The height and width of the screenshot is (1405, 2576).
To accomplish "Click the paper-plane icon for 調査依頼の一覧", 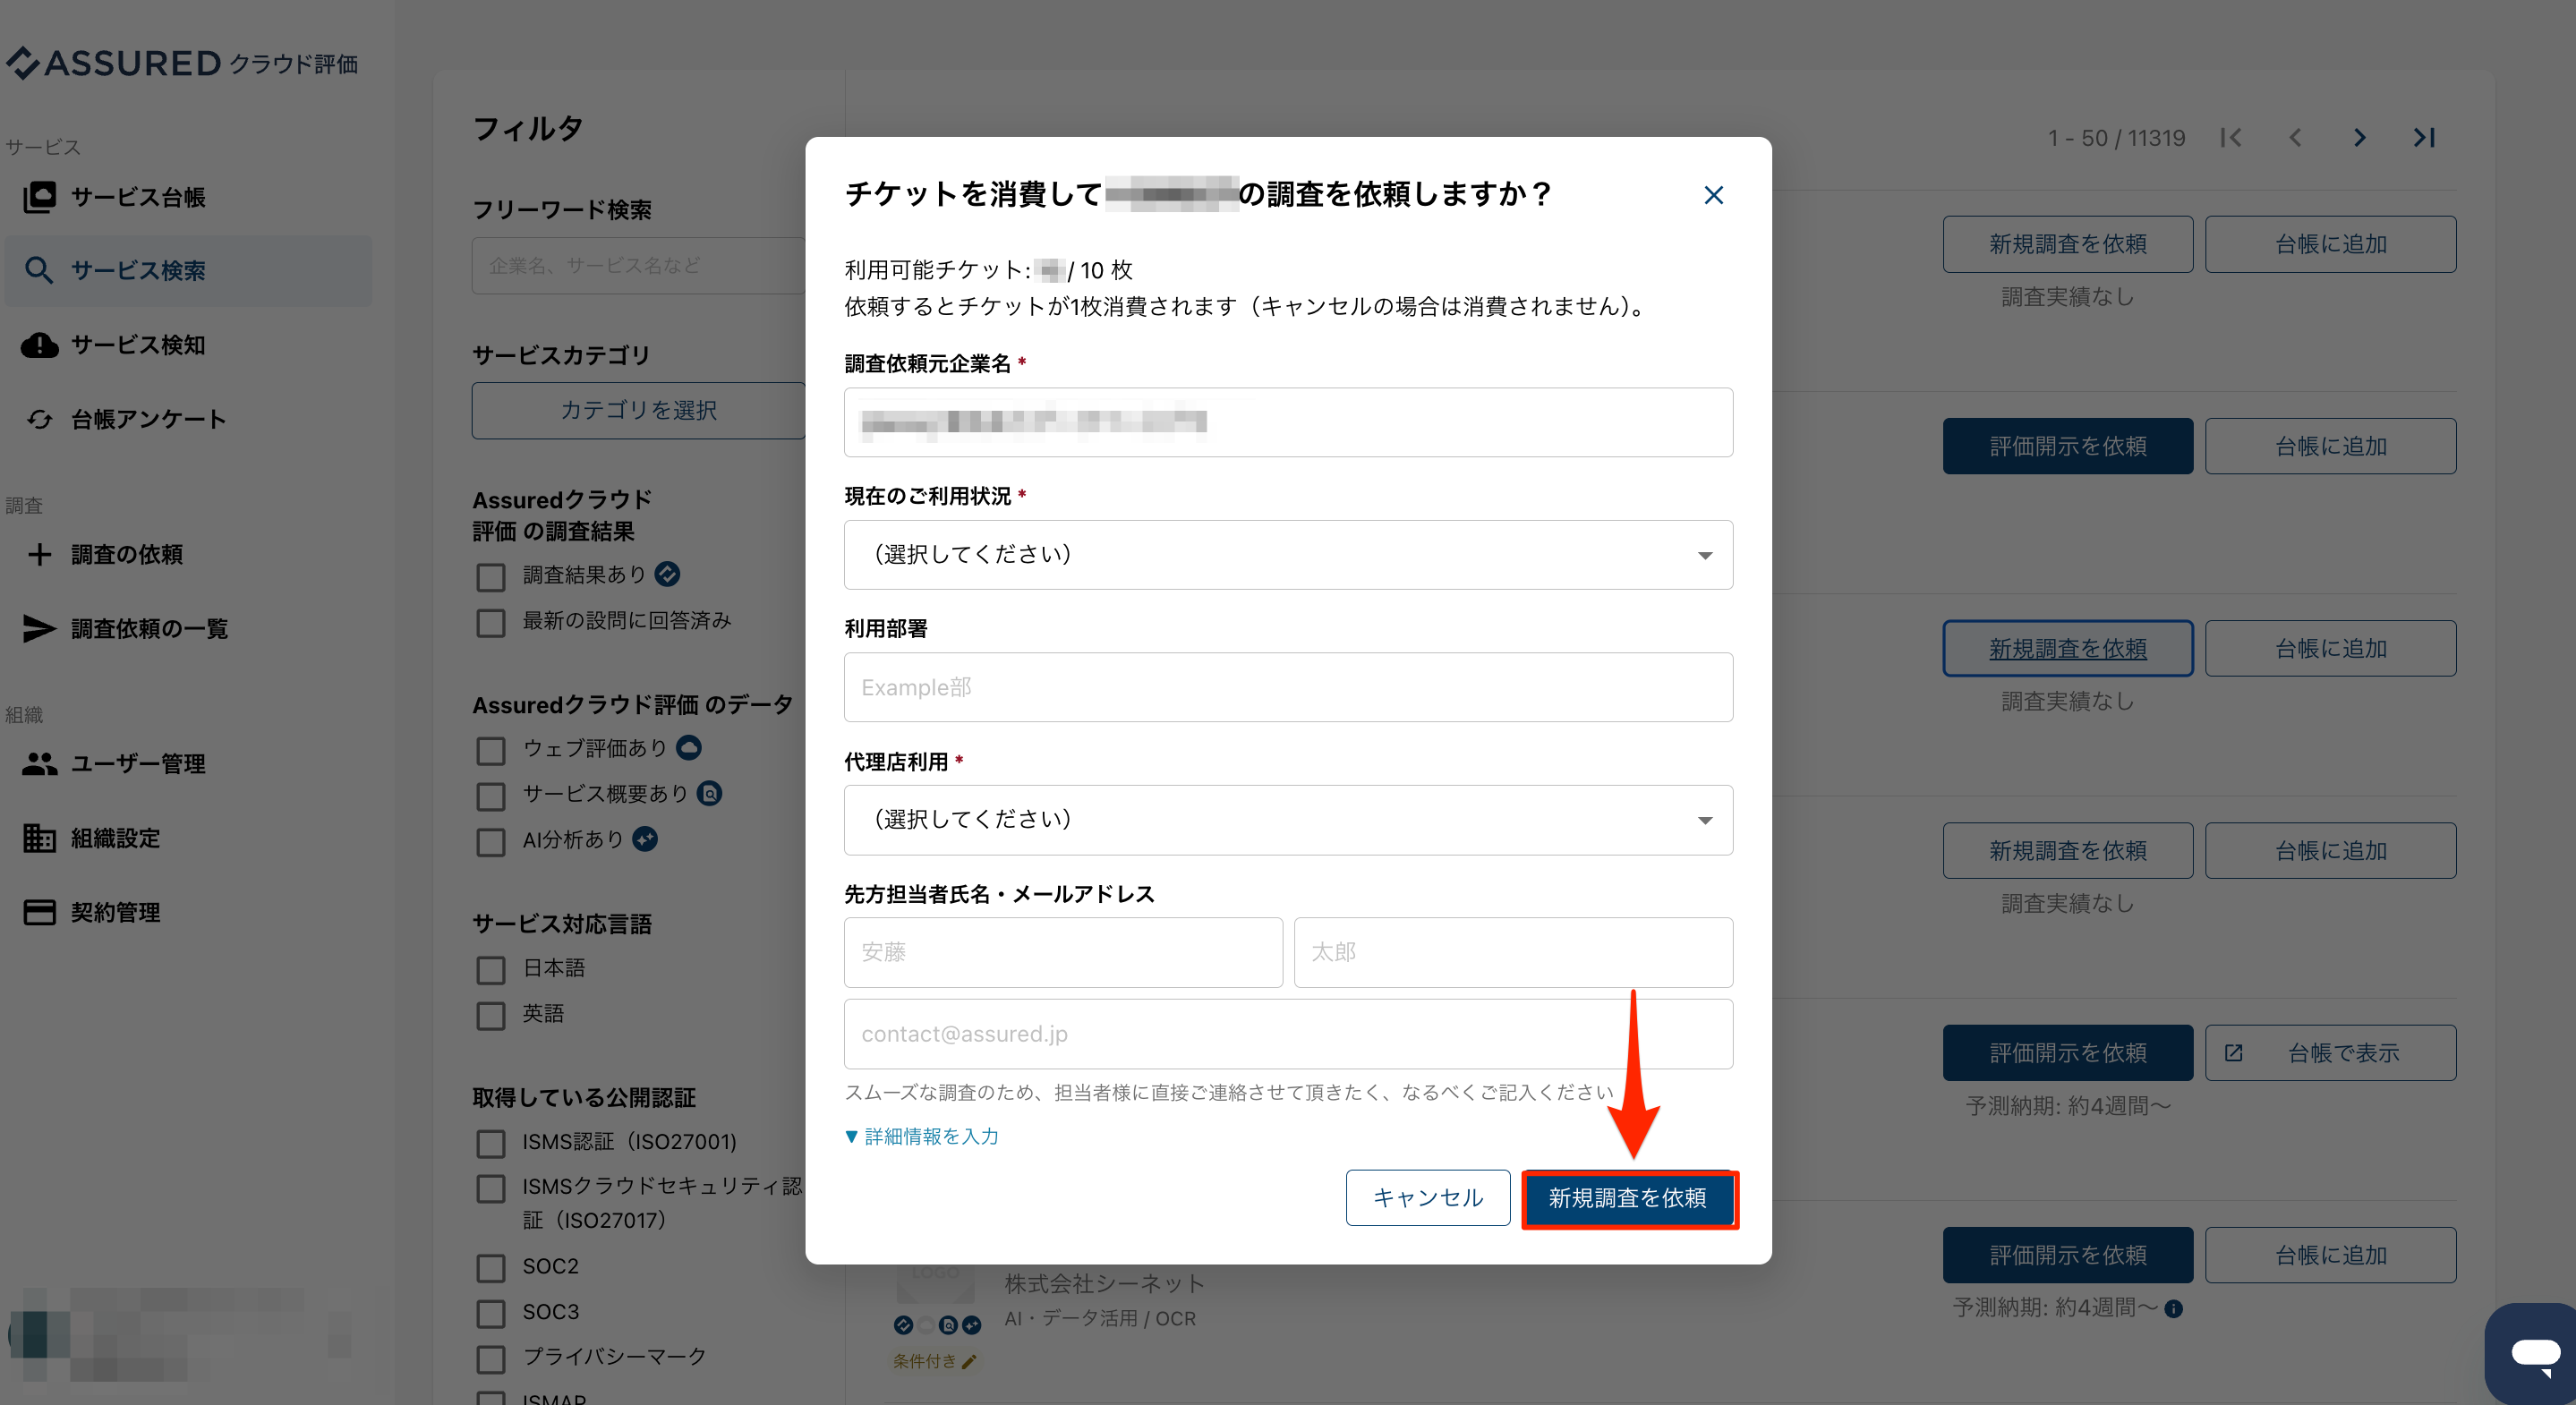I will click(40, 628).
